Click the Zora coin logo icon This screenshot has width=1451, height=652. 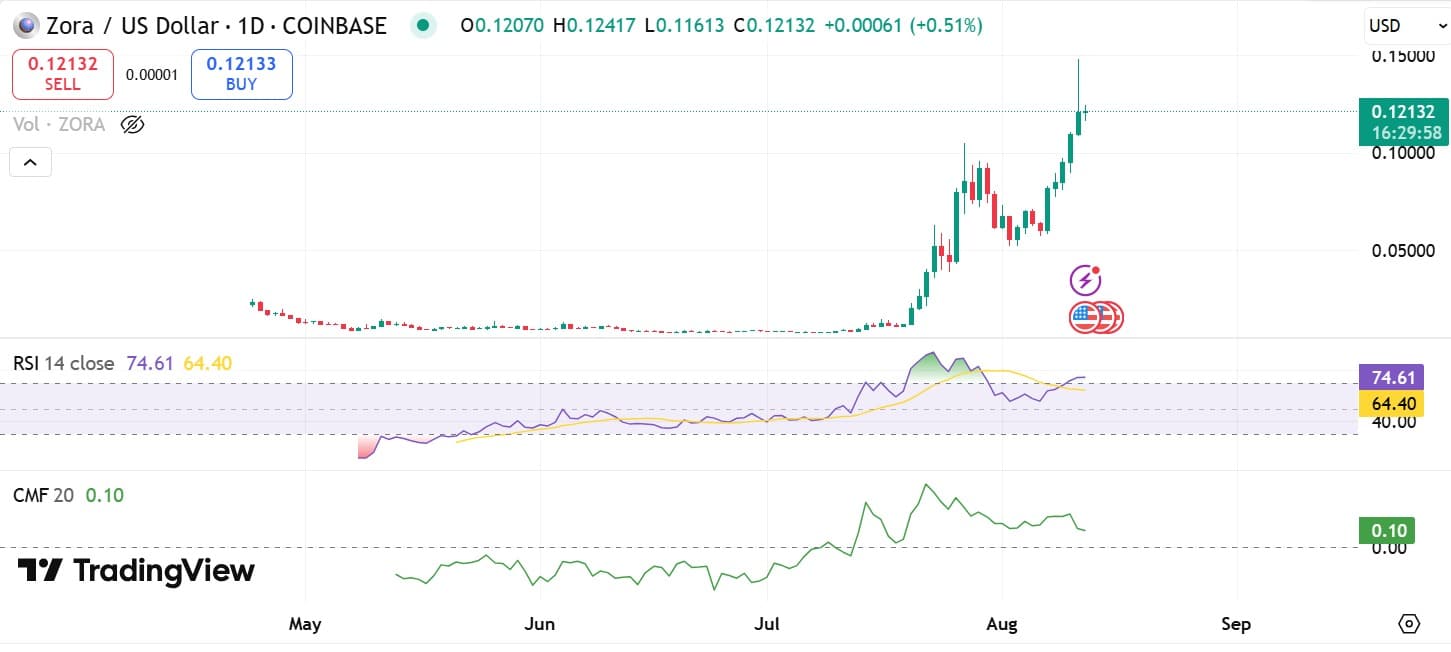pyautogui.click(x=24, y=25)
